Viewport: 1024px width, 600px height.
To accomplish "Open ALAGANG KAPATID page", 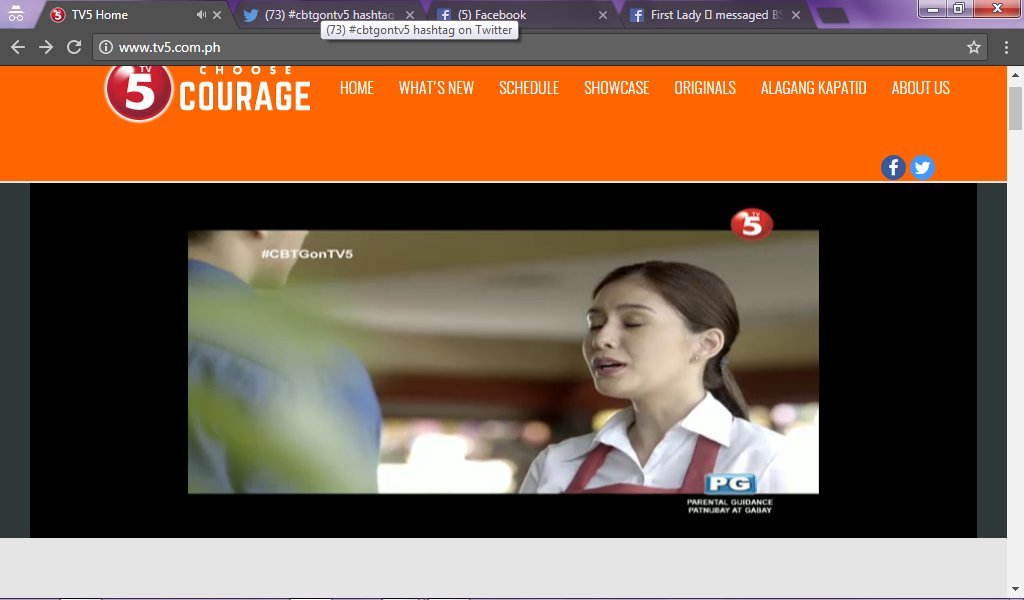I will (x=813, y=87).
